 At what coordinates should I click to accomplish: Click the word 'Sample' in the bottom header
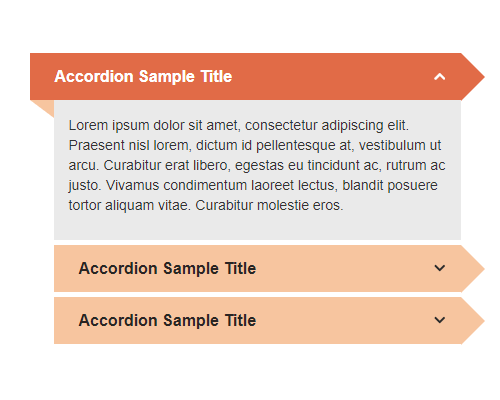click(191, 321)
